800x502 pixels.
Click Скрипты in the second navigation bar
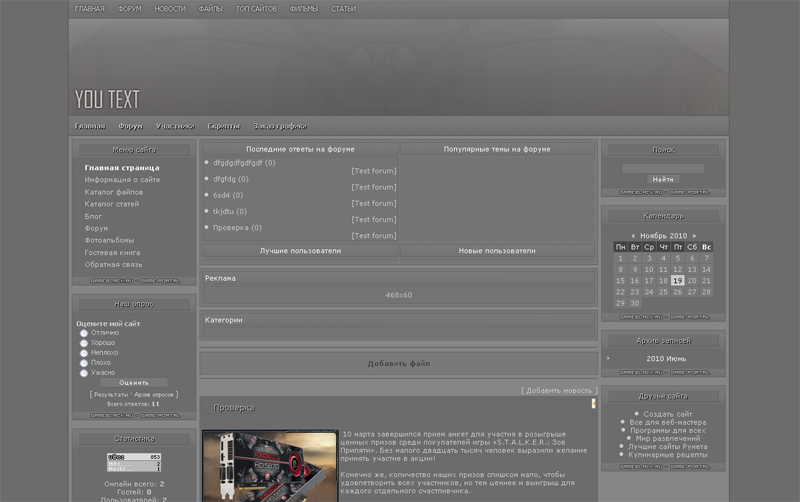[223, 126]
